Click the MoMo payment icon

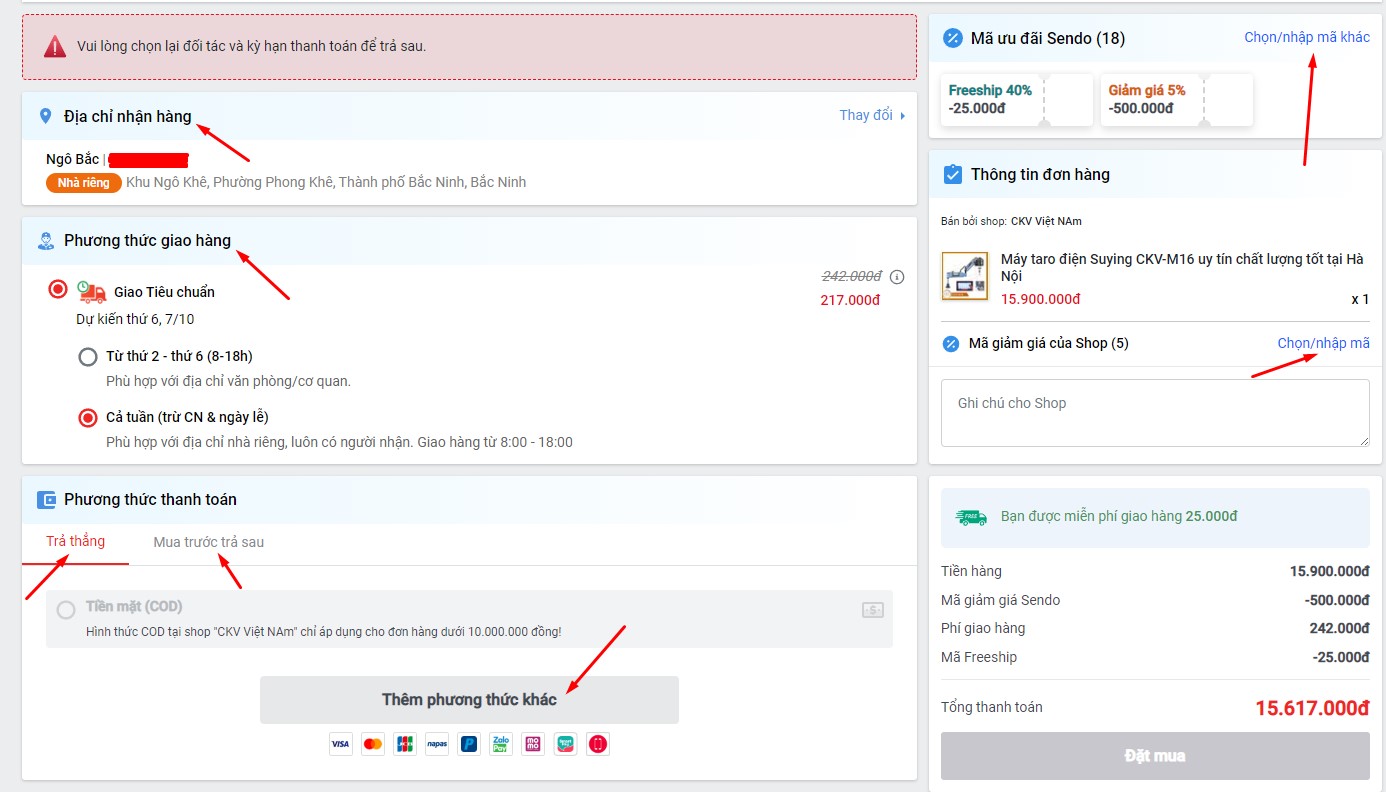[x=533, y=744]
